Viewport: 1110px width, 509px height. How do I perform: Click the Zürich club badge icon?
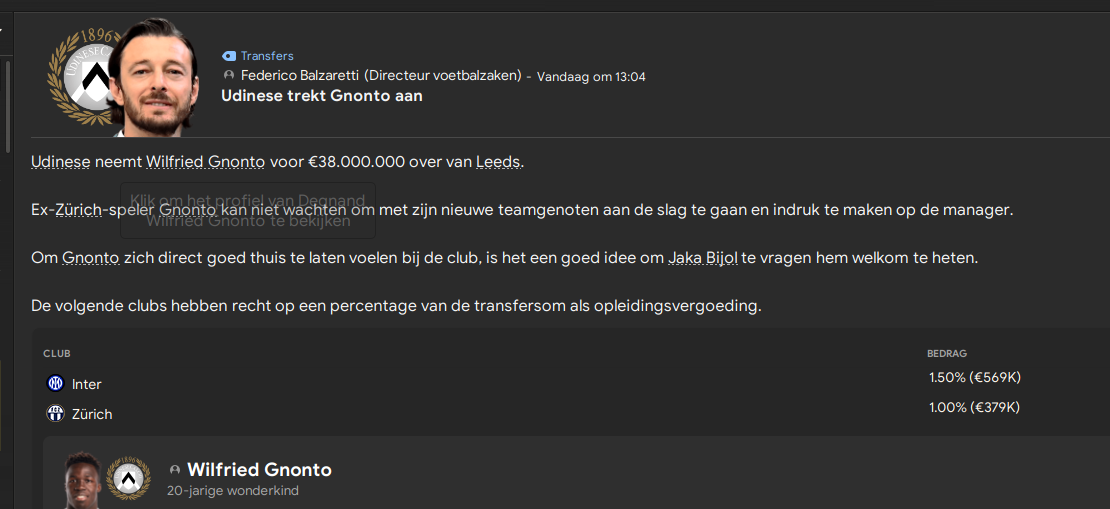(x=55, y=413)
